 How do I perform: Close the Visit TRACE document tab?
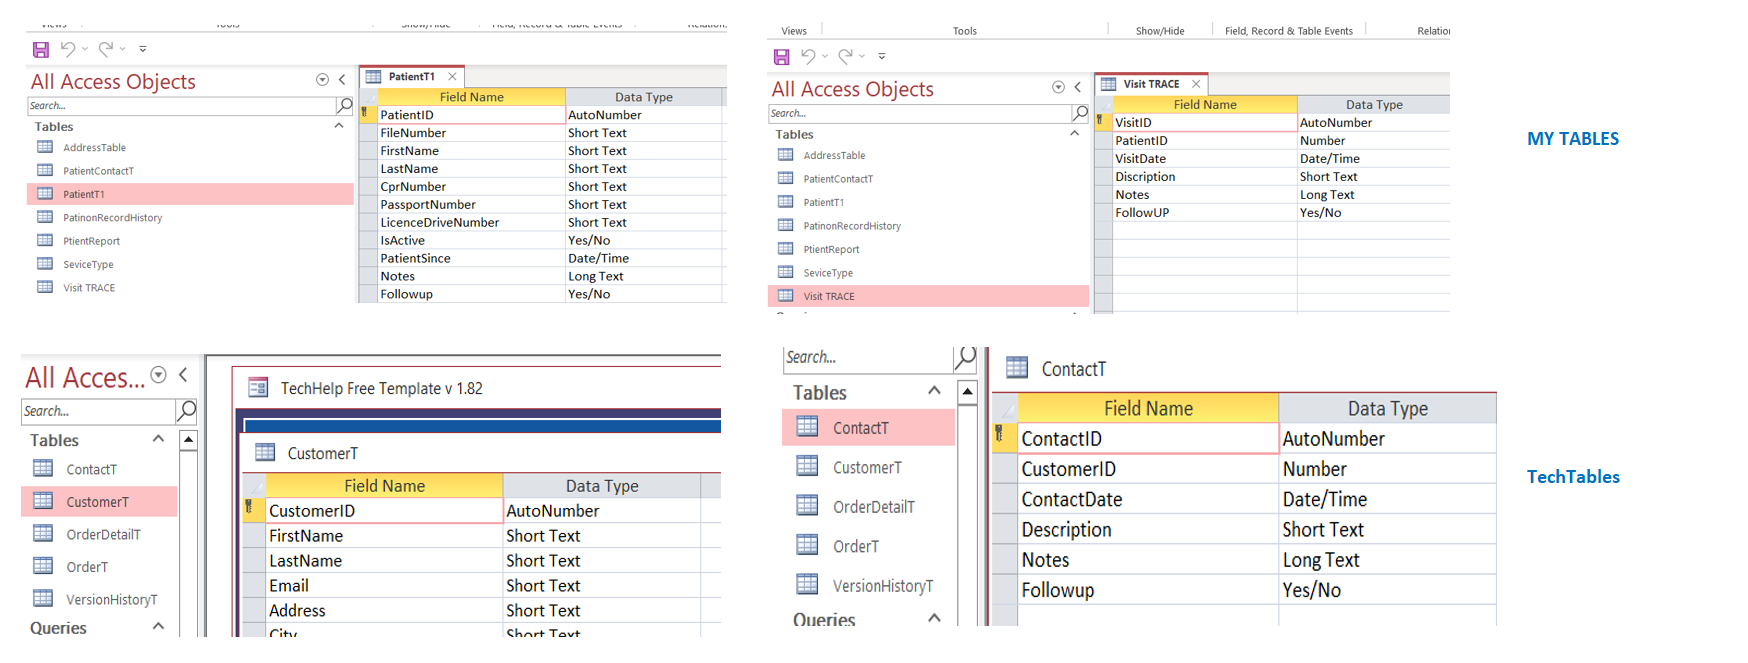point(1196,84)
